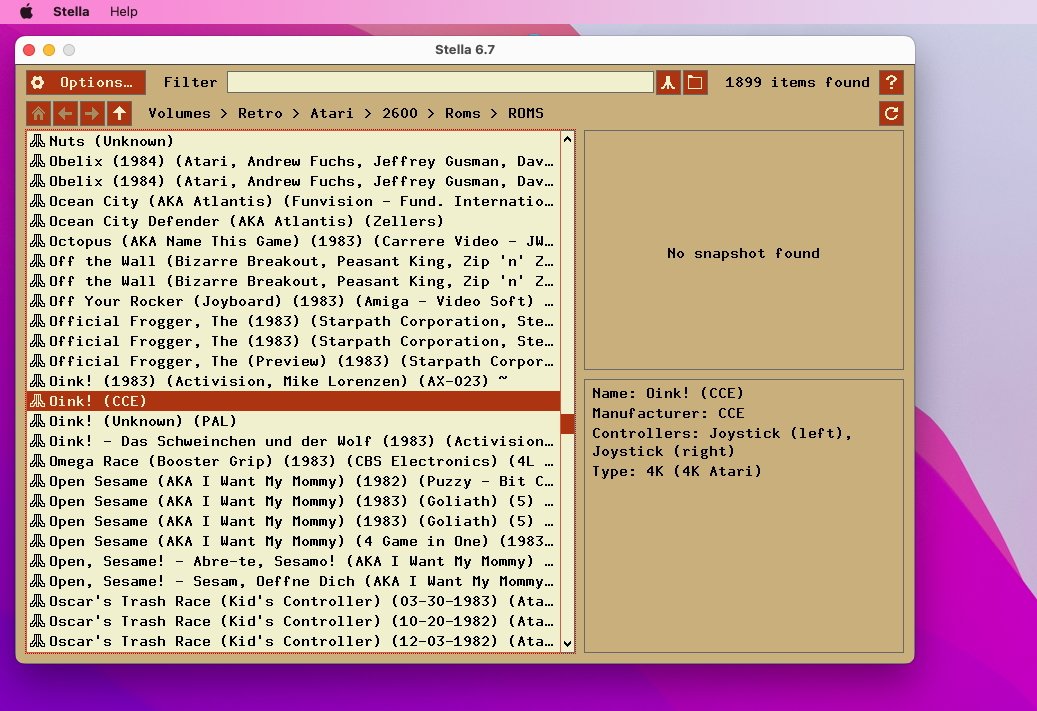Toggle the ROMs-only Atari icon filter

click(x=668, y=83)
